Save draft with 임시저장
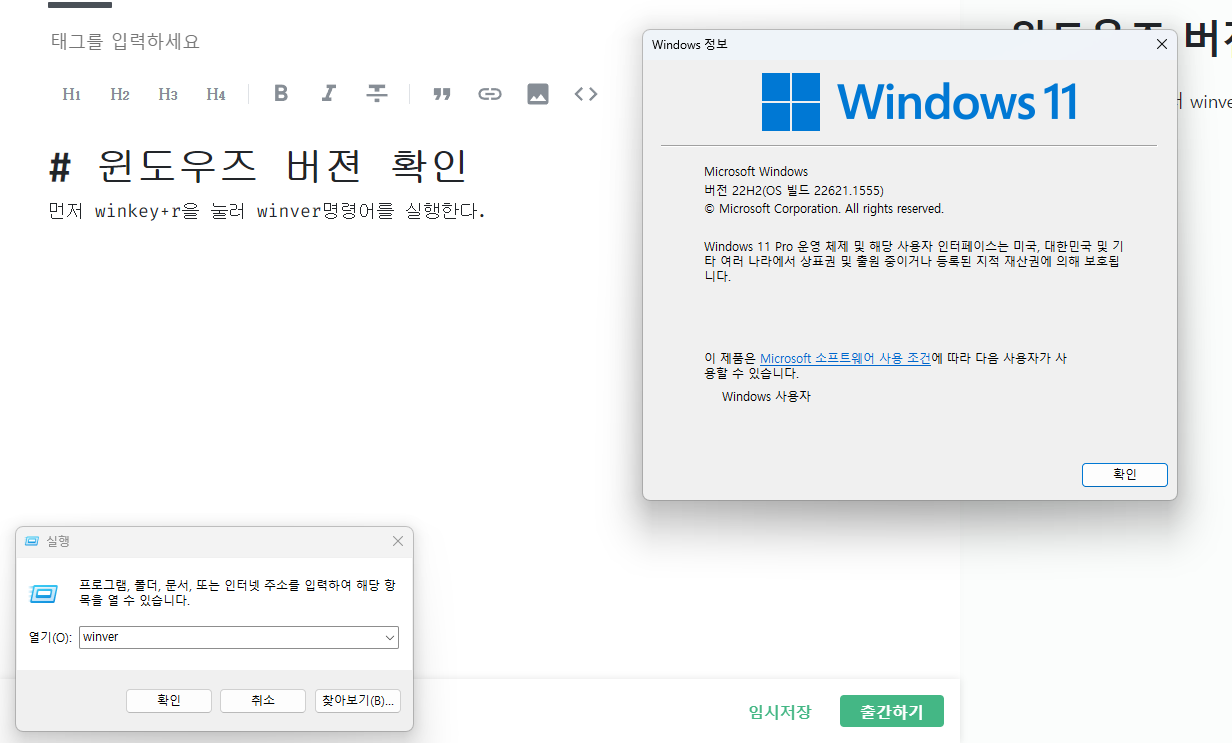 [x=780, y=712]
